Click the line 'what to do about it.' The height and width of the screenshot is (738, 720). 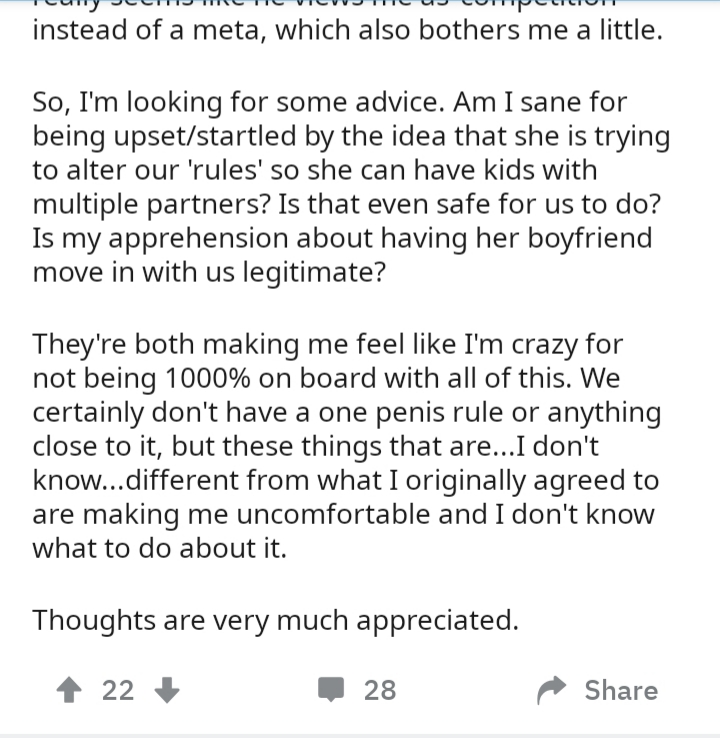coord(160,548)
